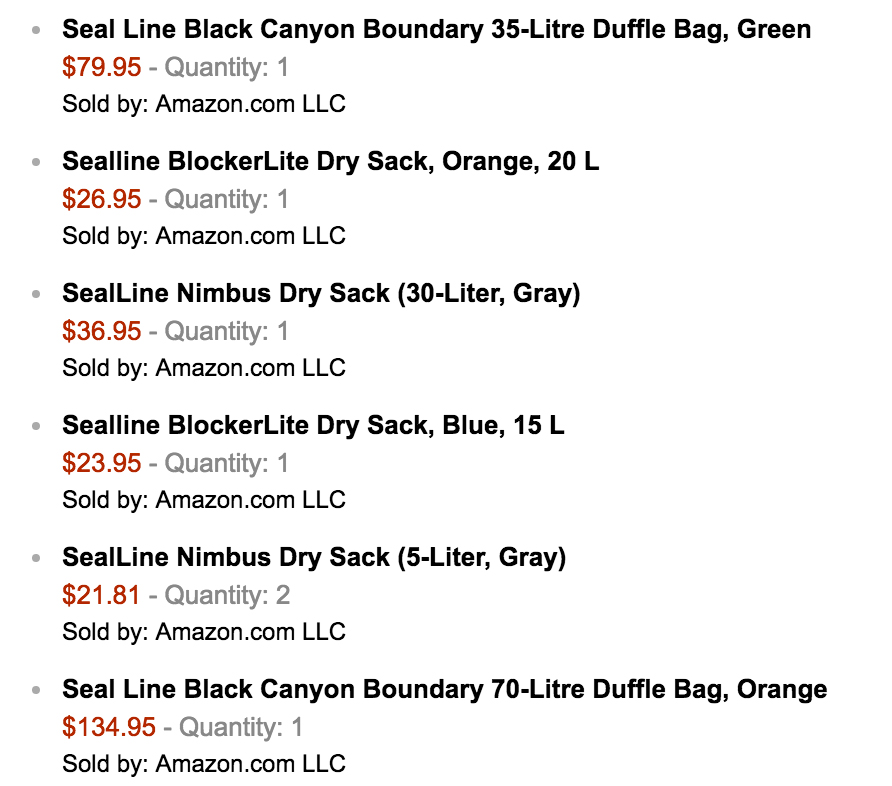Image resolution: width=892 pixels, height=786 pixels.
Task: Open SealLine Nimbus Dry Sack 30-Liter Gray
Action: pyautogui.click(x=321, y=293)
